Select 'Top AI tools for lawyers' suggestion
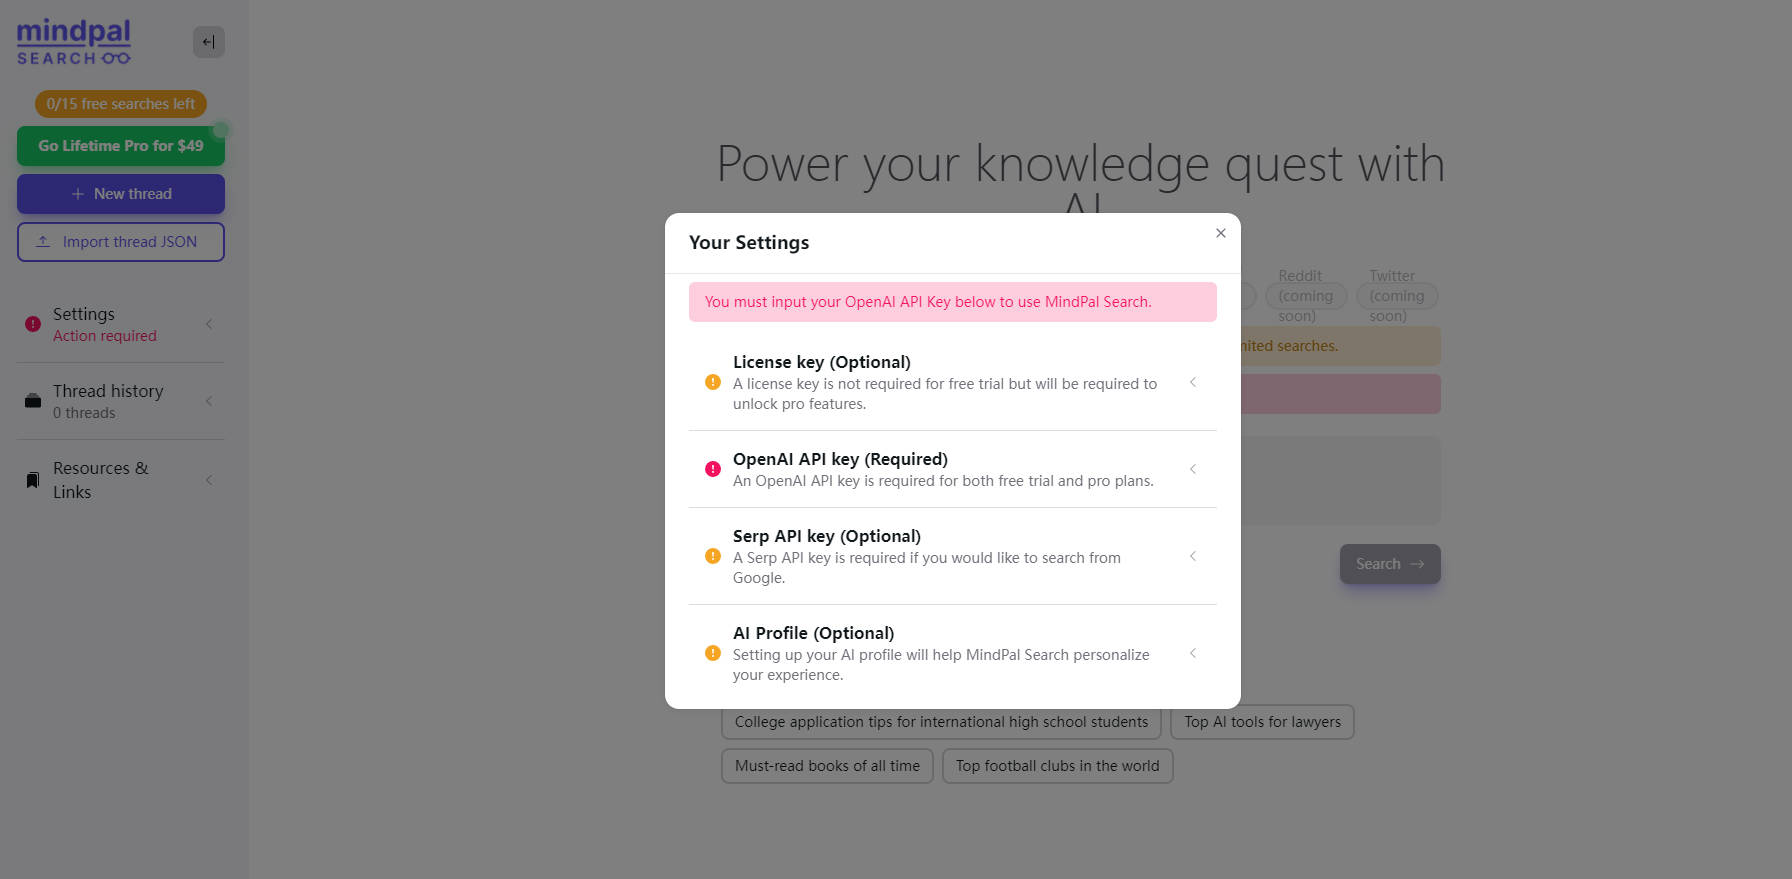 [x=1262, y=722]
